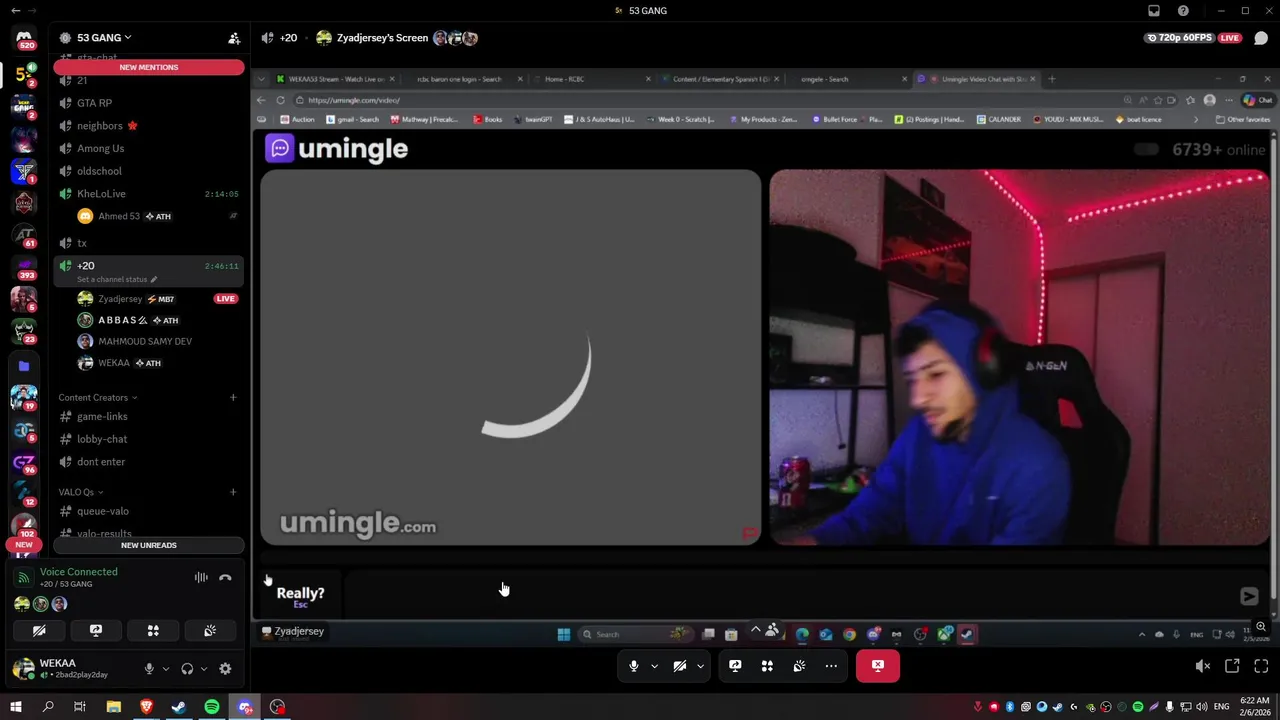Jump to NEW MENTIONS banner
The width and height of the screenshot is (1280, 720).
149,67
